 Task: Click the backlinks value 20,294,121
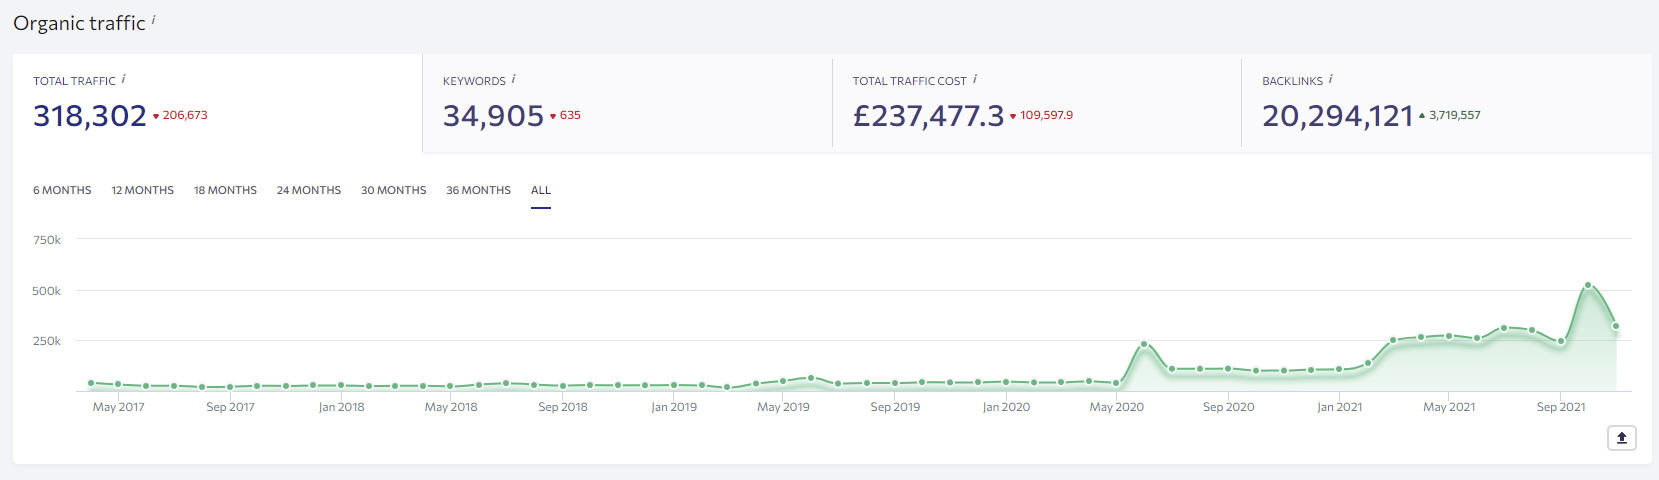[x=1338, y=116]
